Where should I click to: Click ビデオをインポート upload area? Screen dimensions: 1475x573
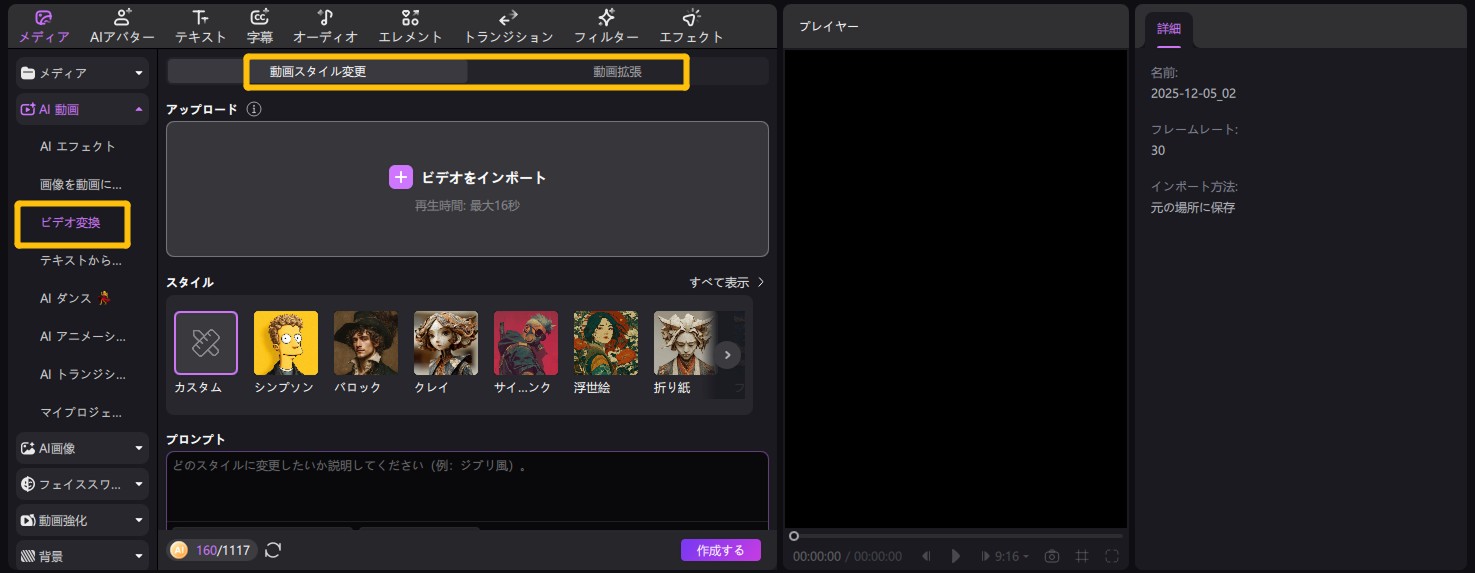point(467,189)
